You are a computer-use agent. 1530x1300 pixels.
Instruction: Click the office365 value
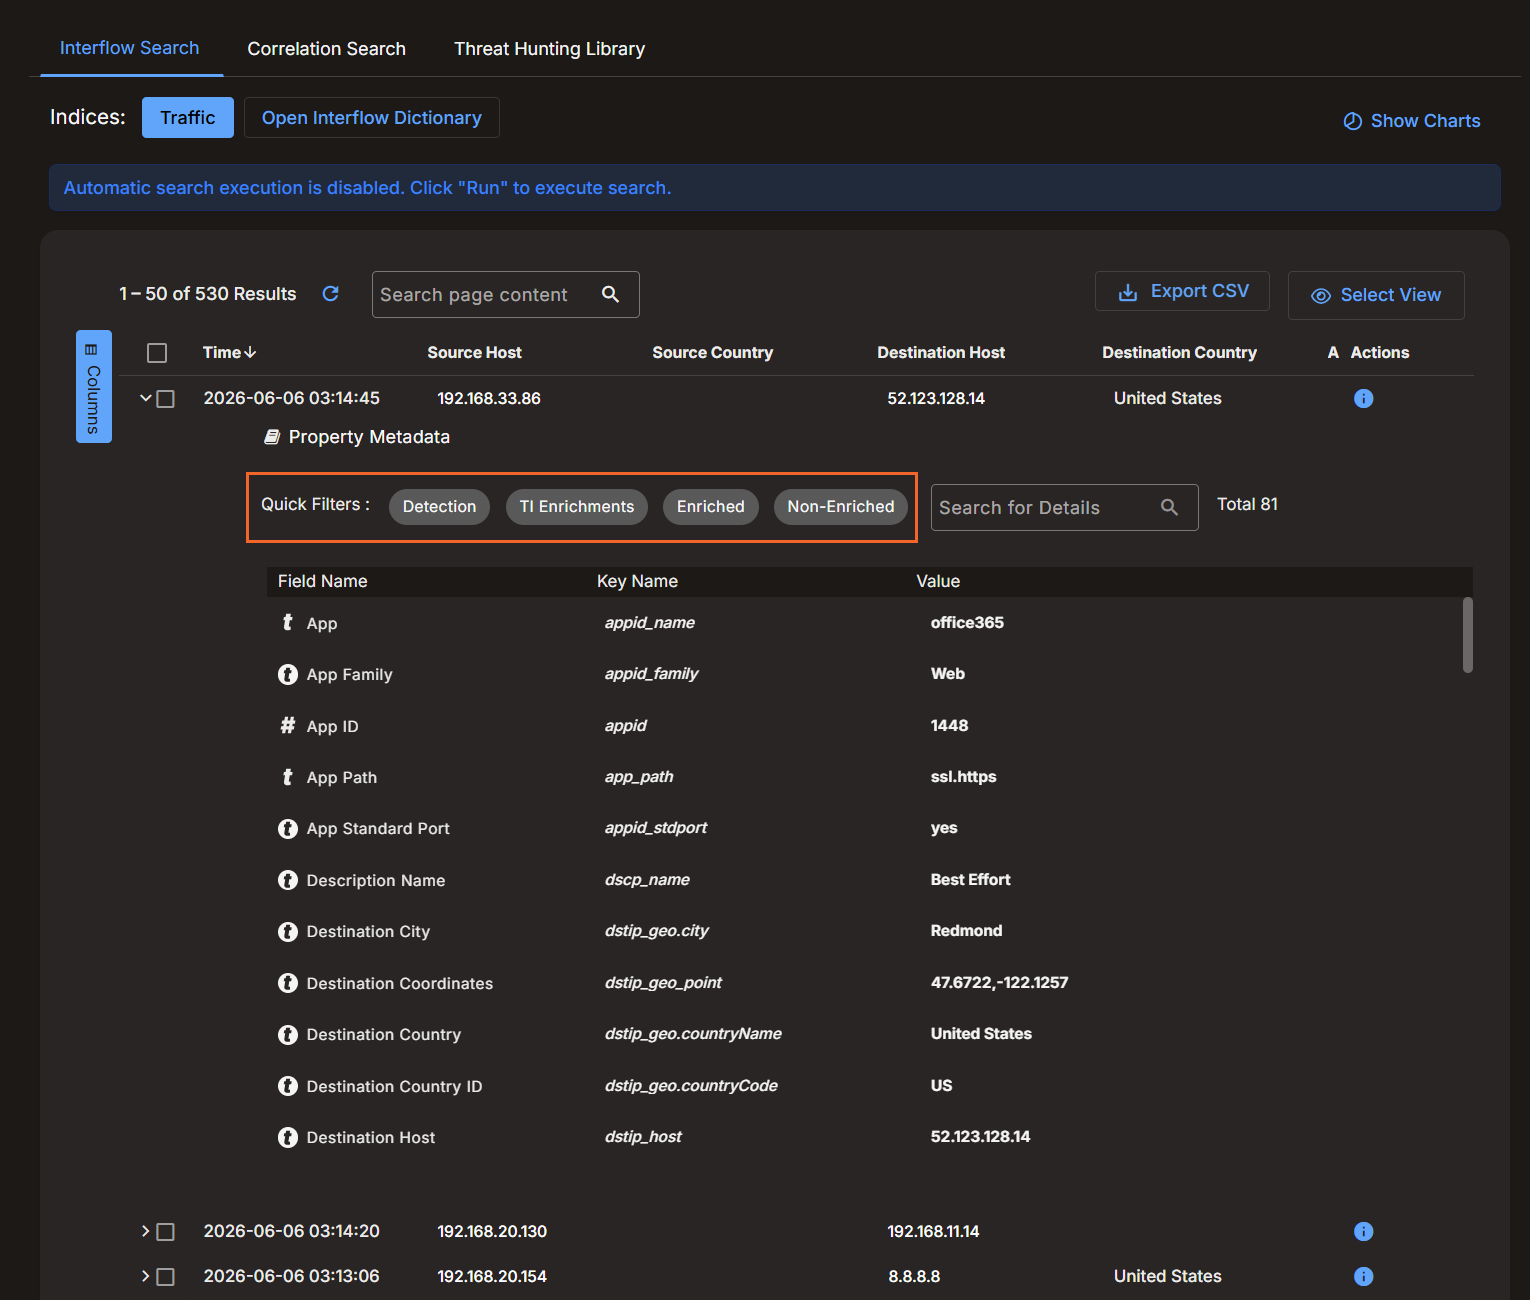(x=967, y=622)
